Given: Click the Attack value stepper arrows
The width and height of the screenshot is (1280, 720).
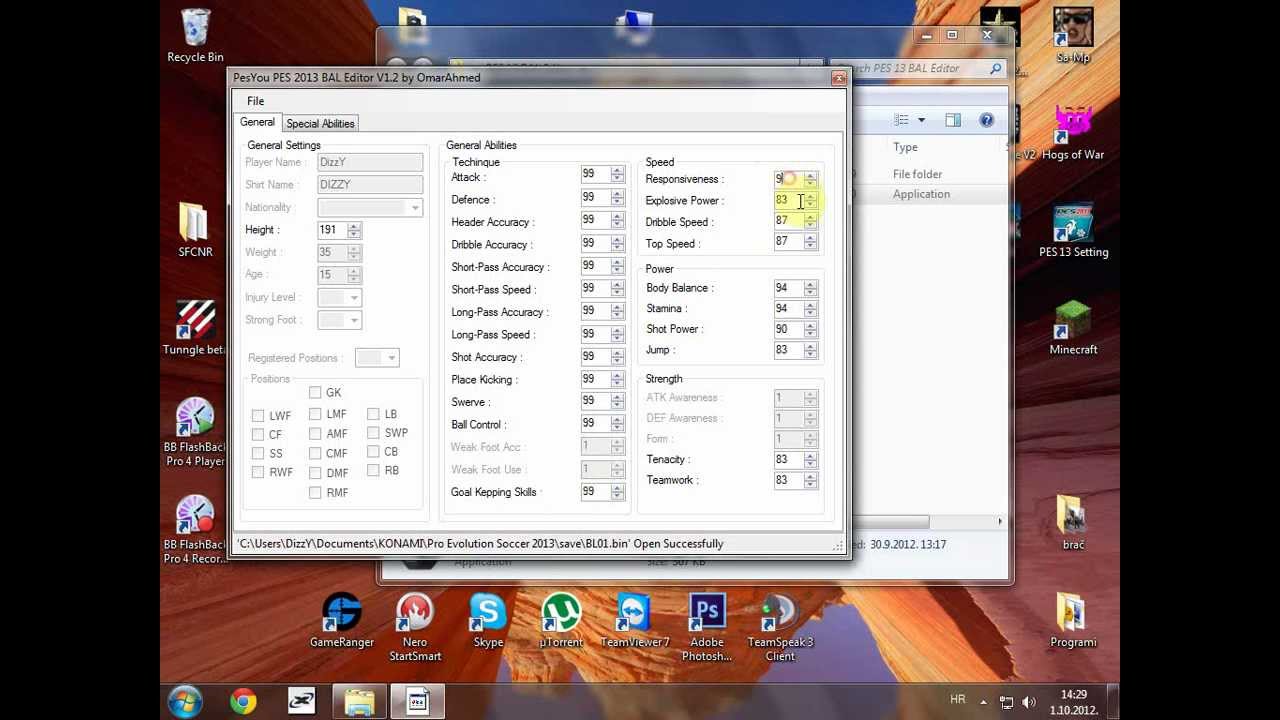Looking at the screenshot, I should [x=617, y=174].
